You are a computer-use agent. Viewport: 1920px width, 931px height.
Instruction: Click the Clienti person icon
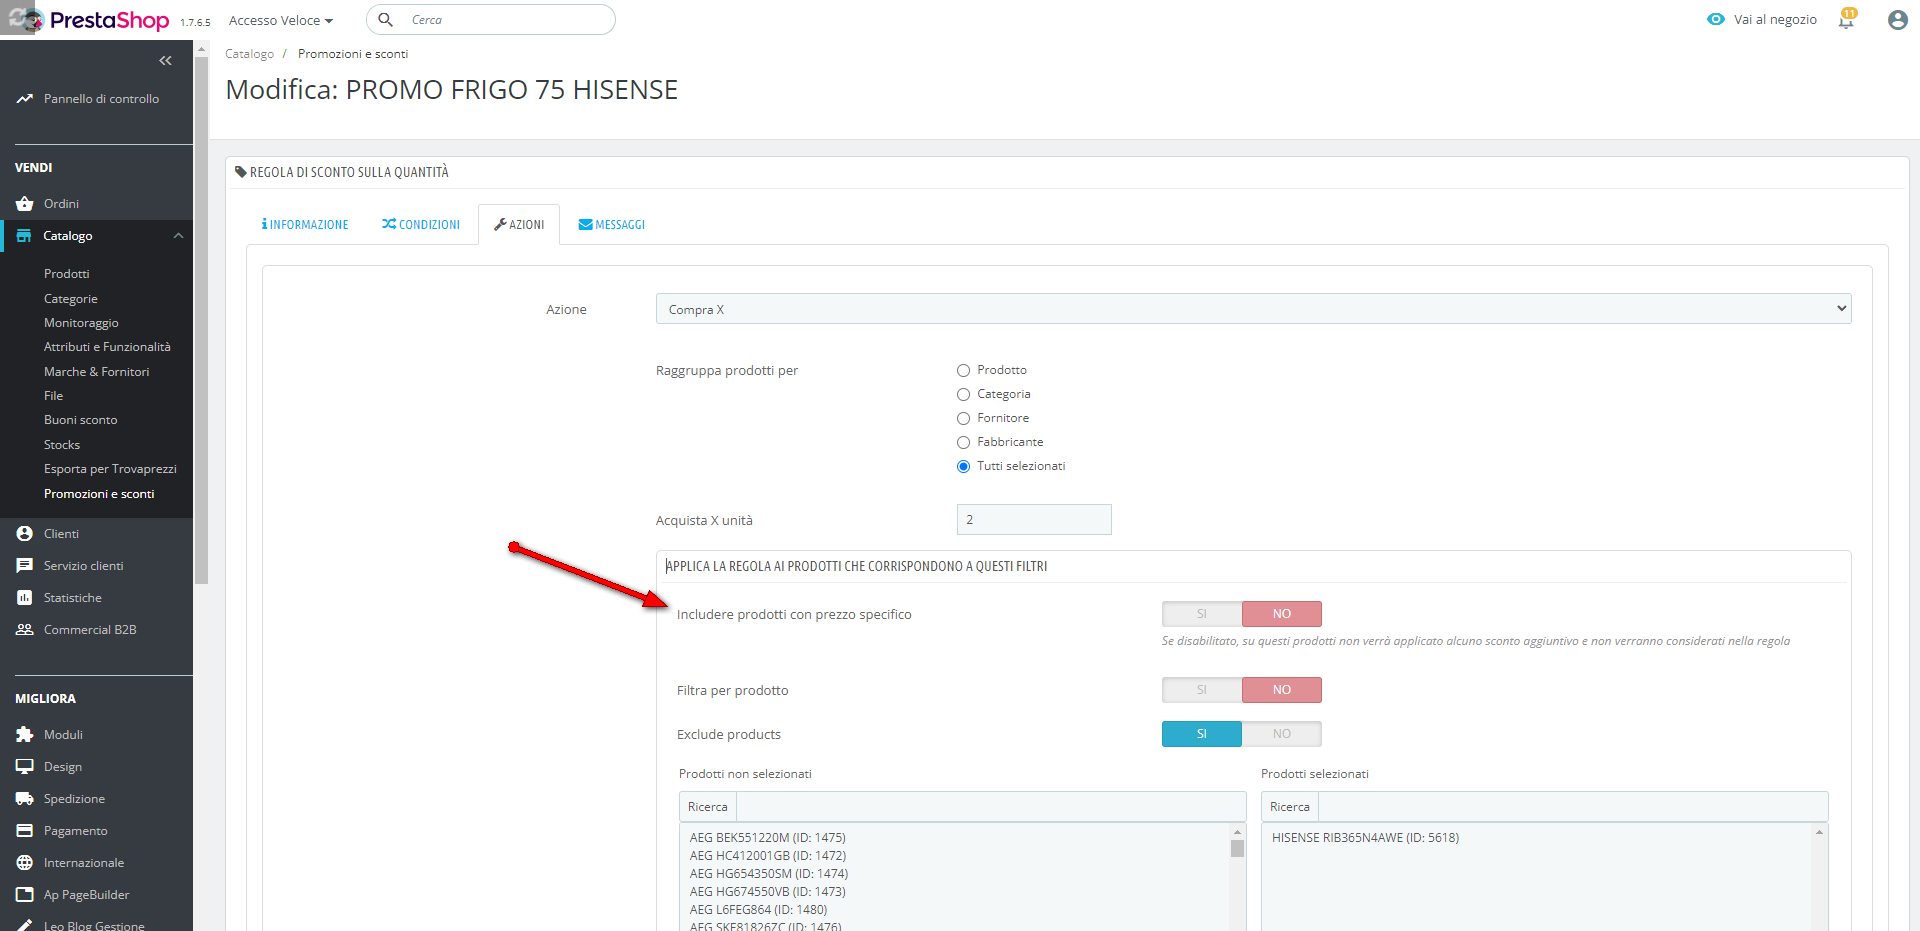[25, 534]
